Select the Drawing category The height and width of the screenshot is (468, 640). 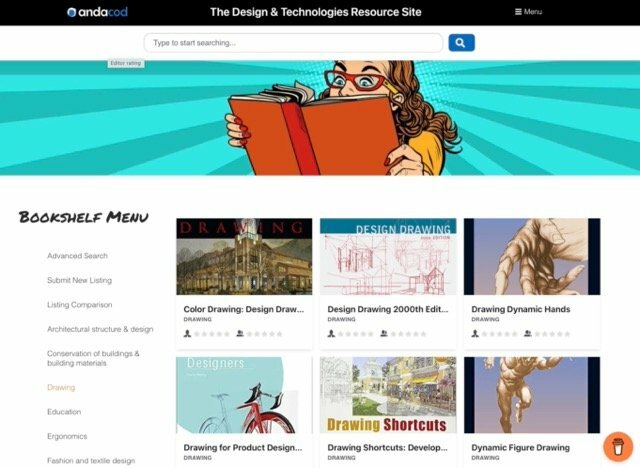click(x=61, y=388)
